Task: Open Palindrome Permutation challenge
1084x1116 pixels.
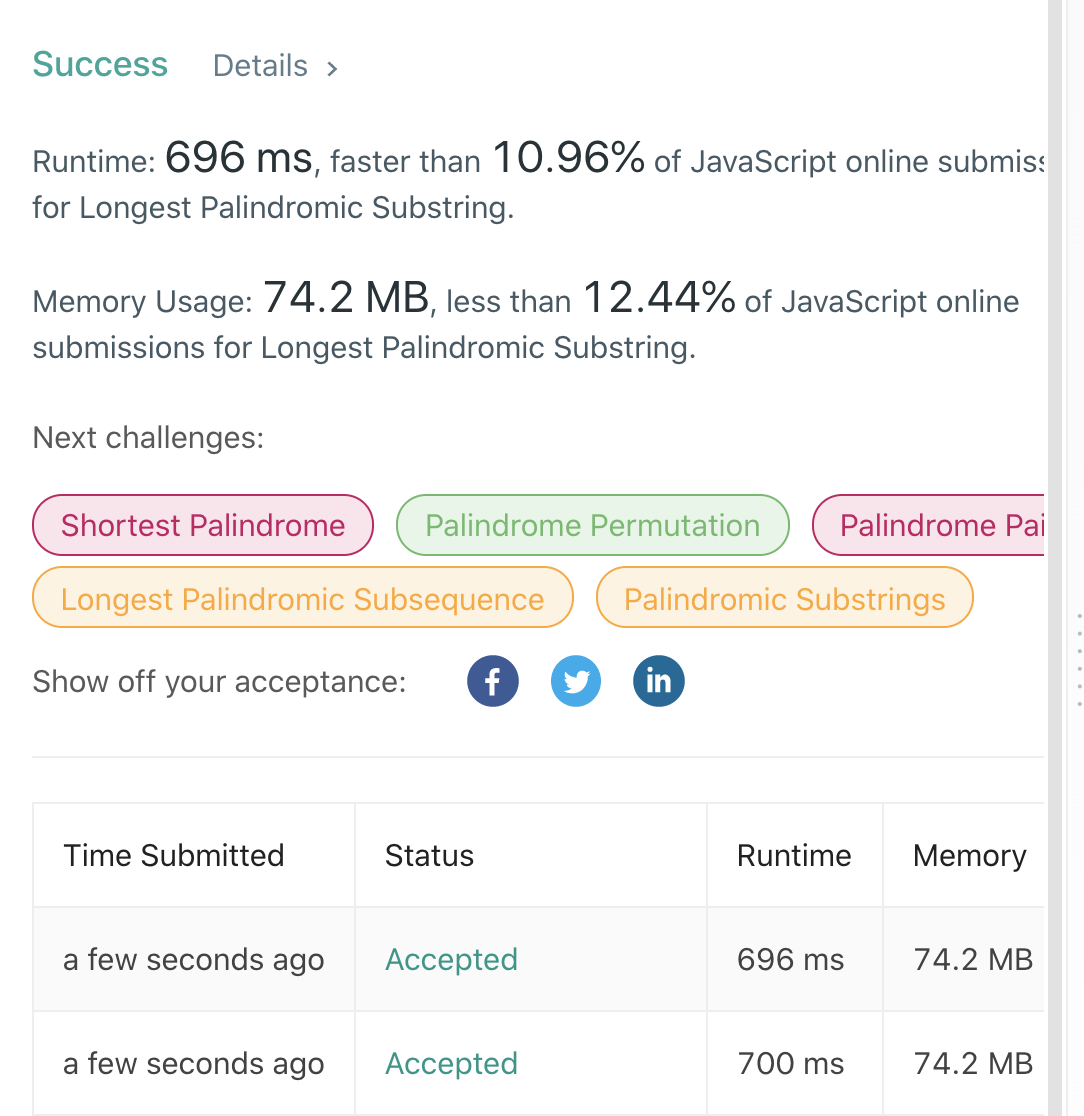Action: 593,525
